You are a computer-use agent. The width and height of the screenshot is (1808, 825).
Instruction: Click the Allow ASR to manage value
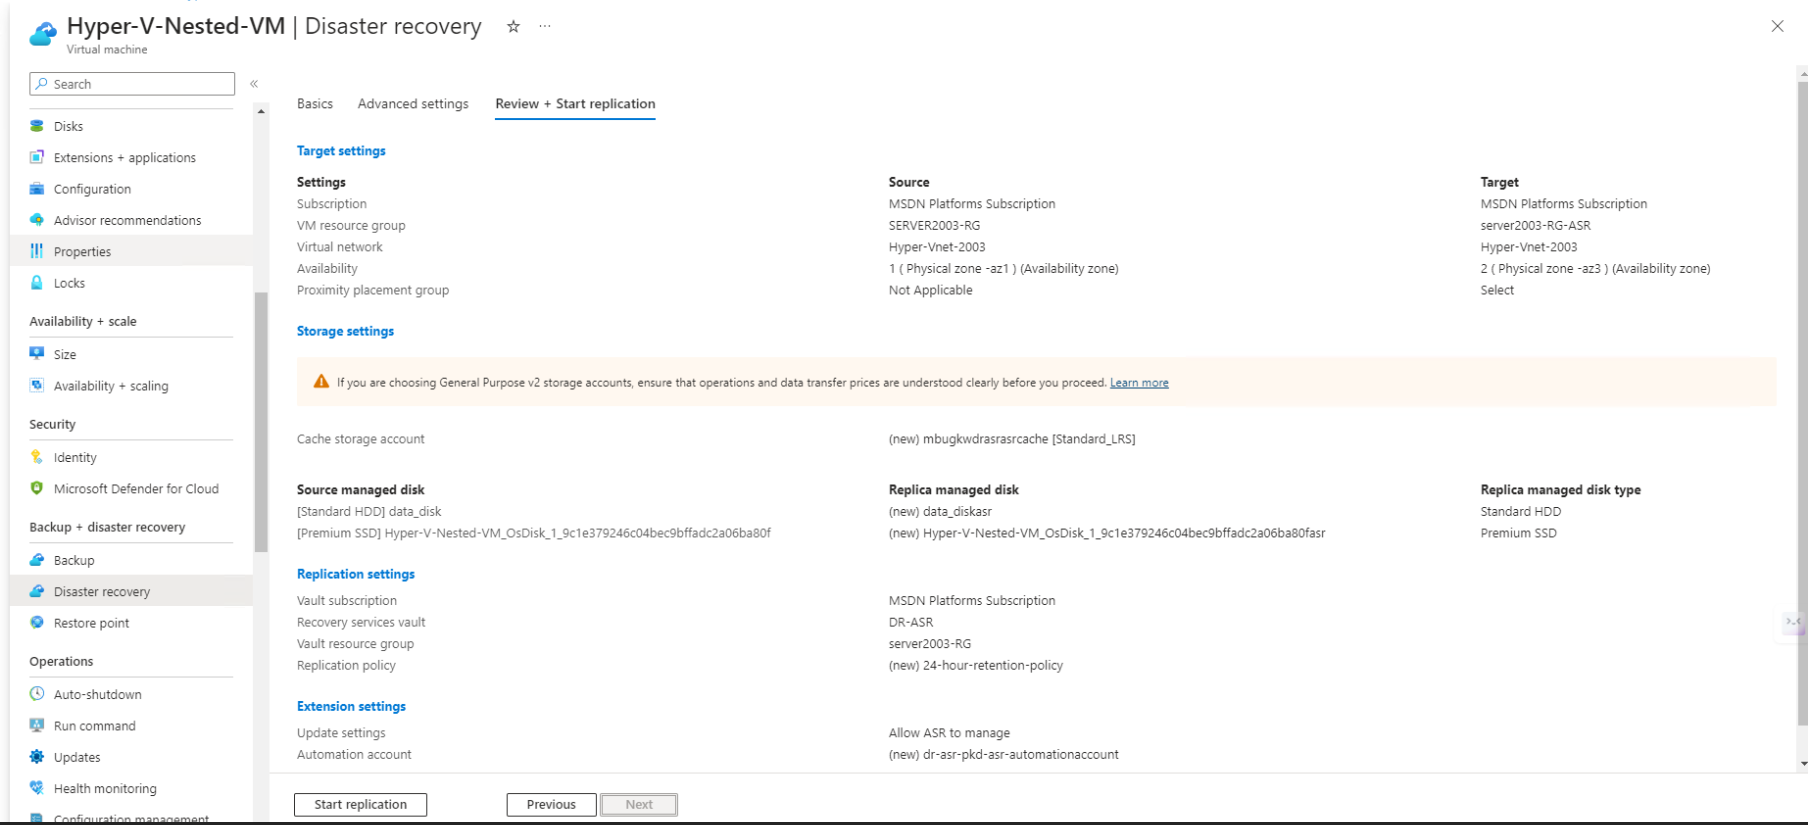coord(949,733)
